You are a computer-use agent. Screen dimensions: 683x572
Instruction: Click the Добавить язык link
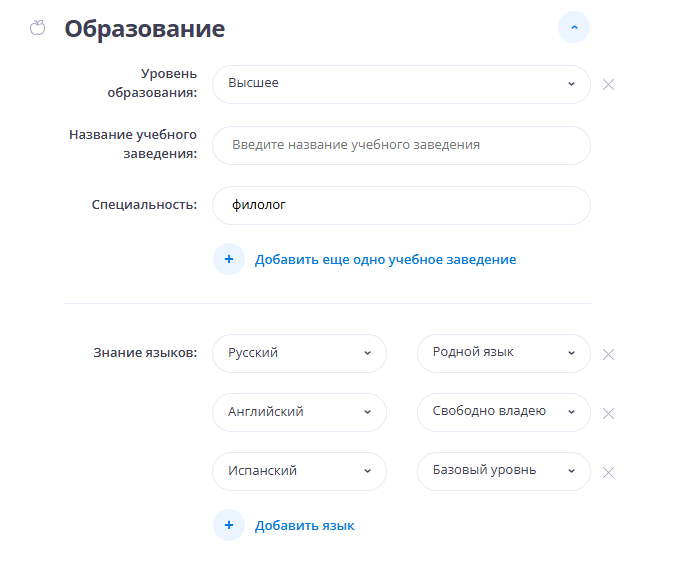click(x=304, y=525)
